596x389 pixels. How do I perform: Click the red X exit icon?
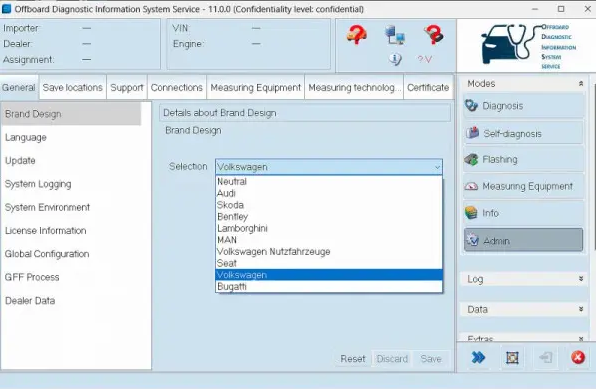click(x=578, y=357)
